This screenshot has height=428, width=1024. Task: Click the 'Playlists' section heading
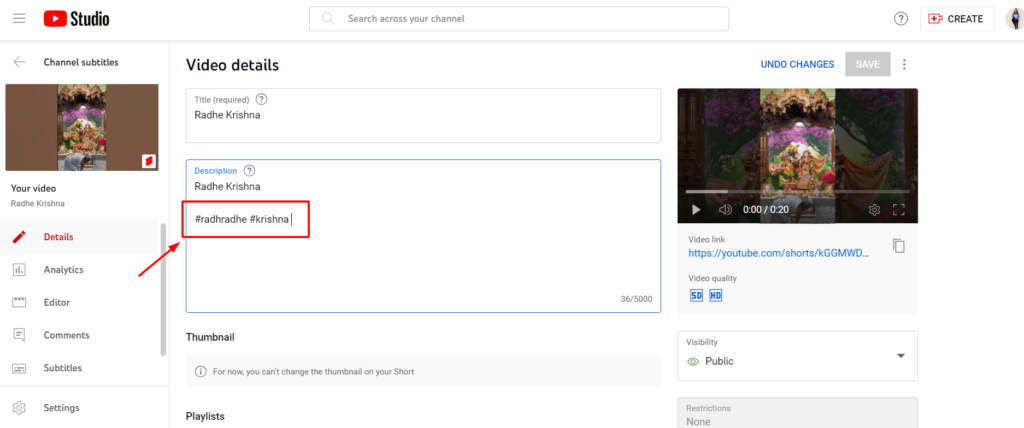[205, 416]
